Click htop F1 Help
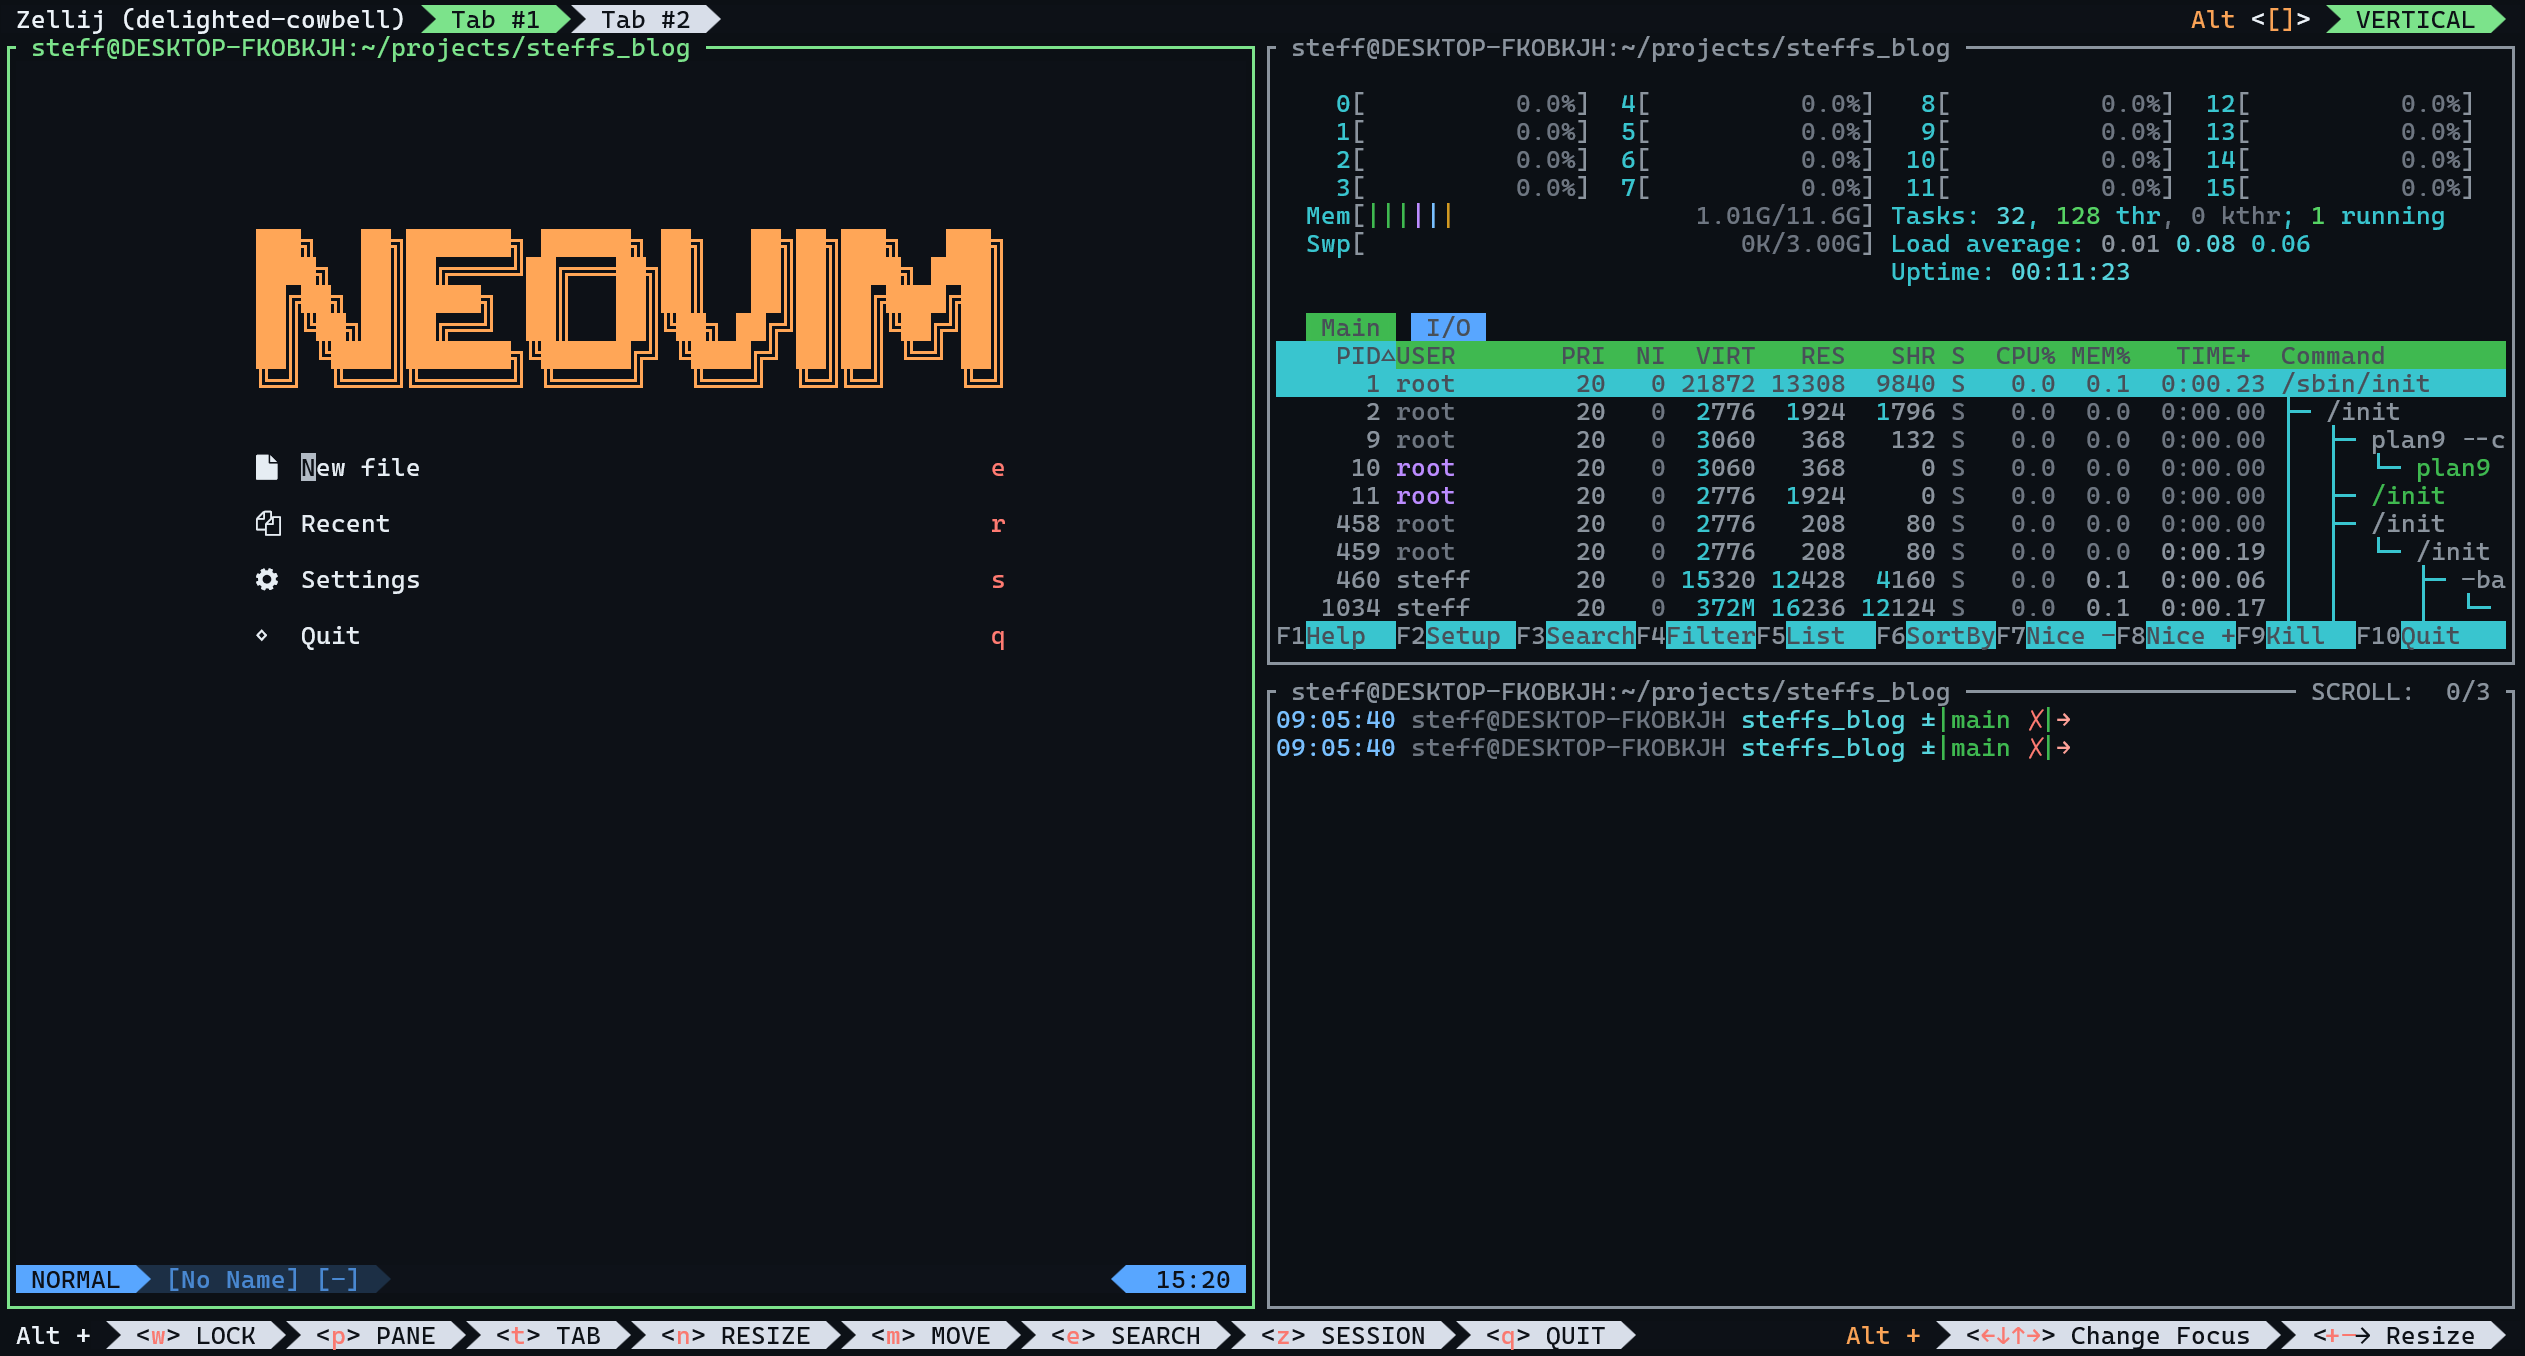 (x=1336, y=636)
